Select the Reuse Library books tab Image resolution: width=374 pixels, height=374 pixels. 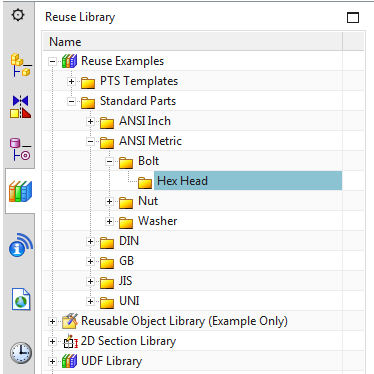pyautogui.click(x=21, y=192)
